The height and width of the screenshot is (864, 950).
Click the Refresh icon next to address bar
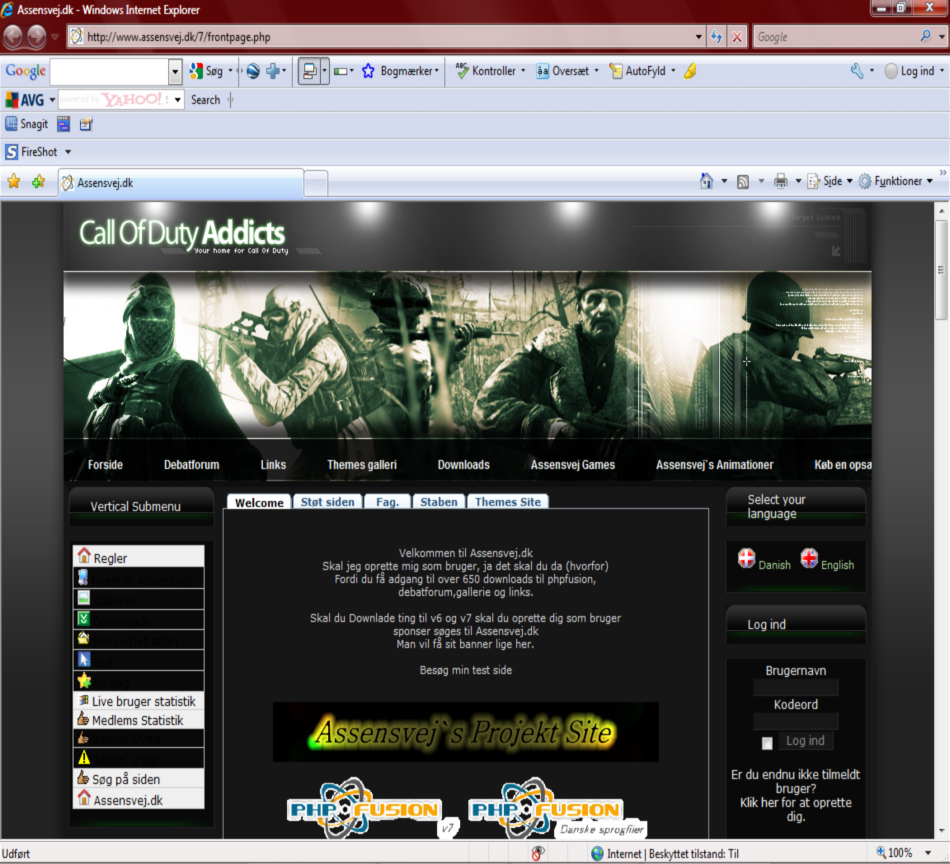pos(717,37)
